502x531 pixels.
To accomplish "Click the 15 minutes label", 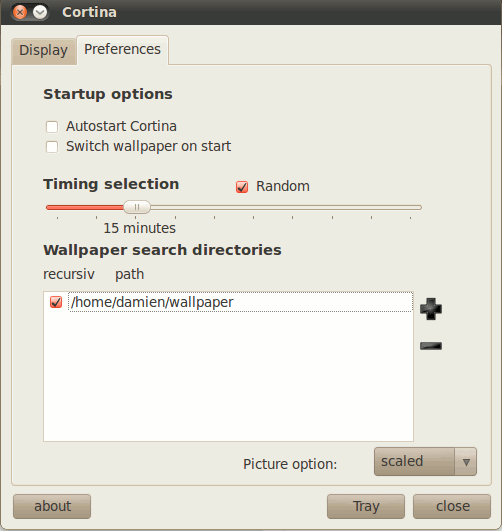I will (139, 228).
